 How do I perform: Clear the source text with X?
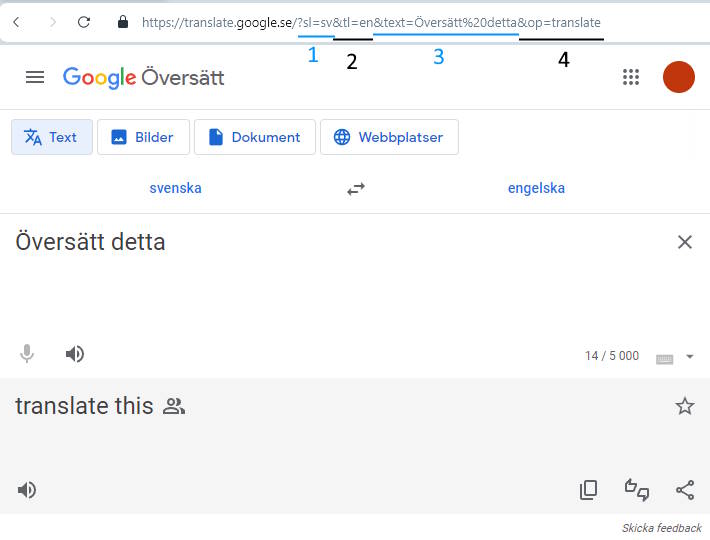[685, 242]
